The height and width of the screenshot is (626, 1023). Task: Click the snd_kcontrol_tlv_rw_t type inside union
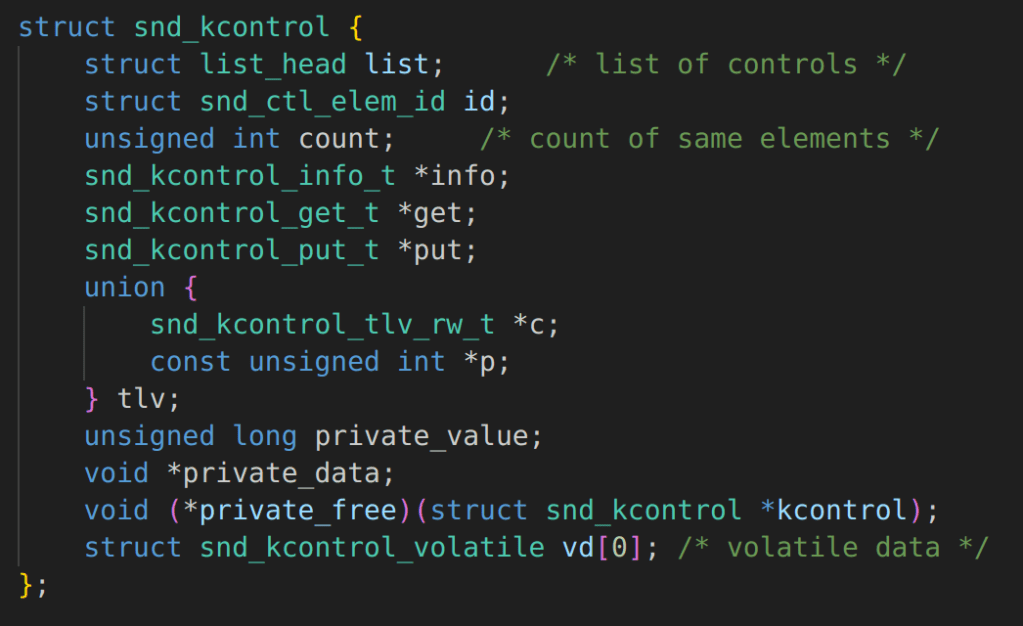tap(322, 325)
